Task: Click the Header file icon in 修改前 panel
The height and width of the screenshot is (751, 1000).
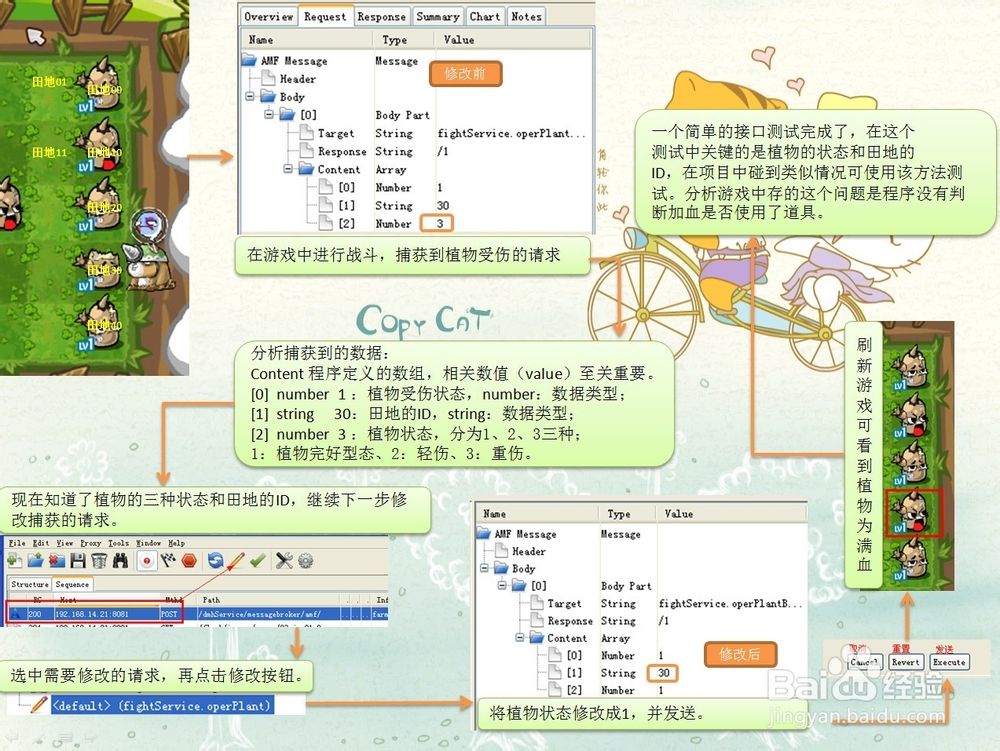Action: coord(268,78)
